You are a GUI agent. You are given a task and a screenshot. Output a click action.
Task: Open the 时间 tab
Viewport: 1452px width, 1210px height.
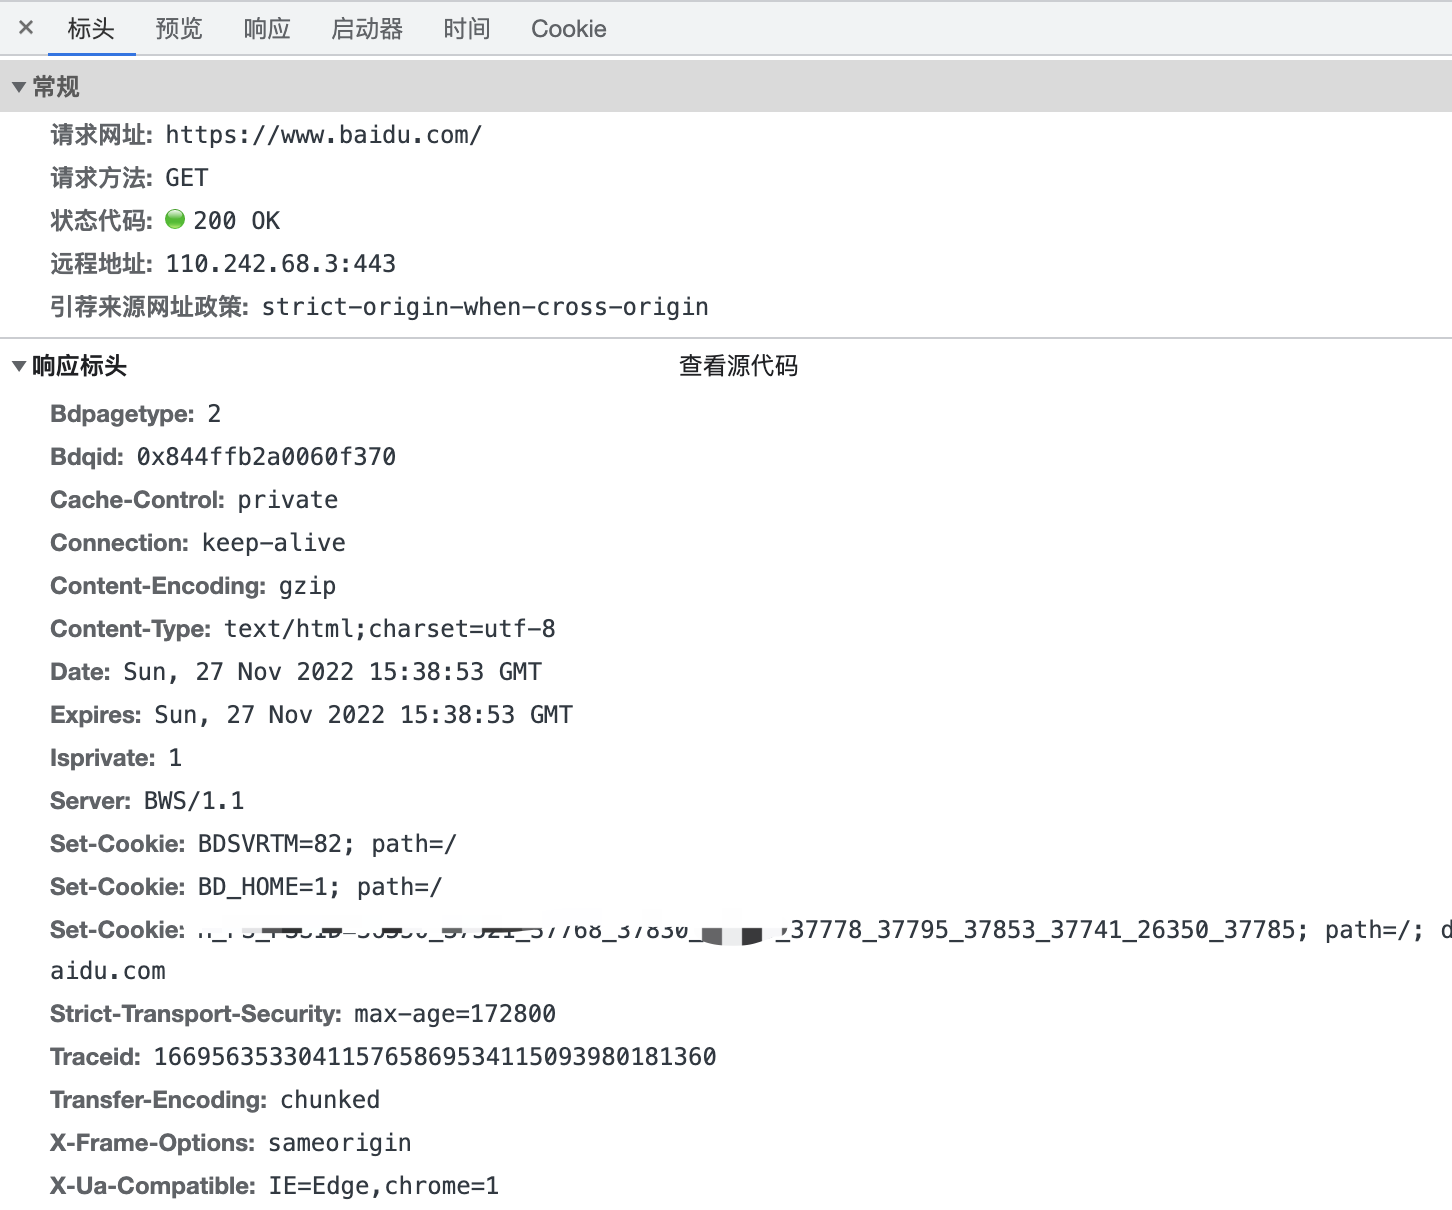click(467, 29)
